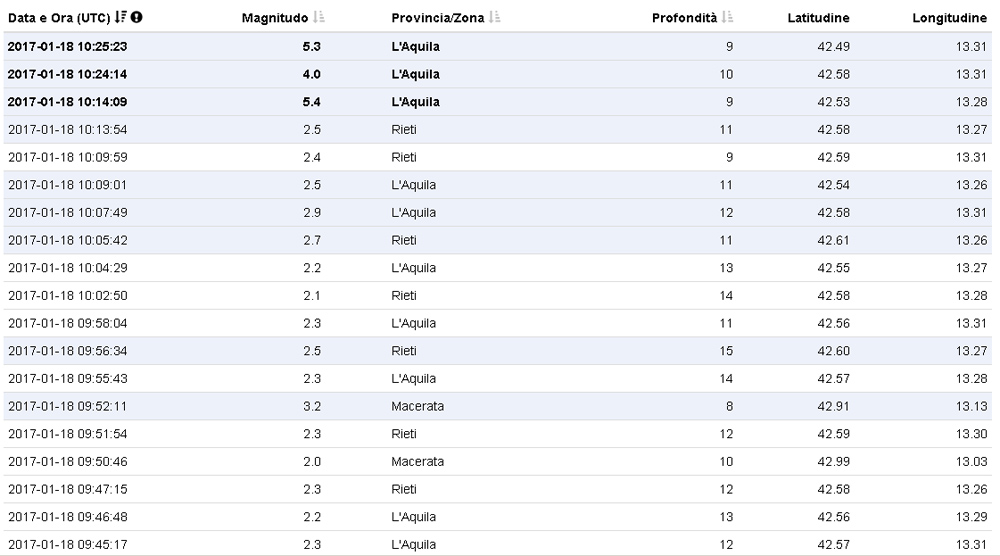
Task: Click the sort icon beside Provincia/Zona
Action: tap(494, 17)
